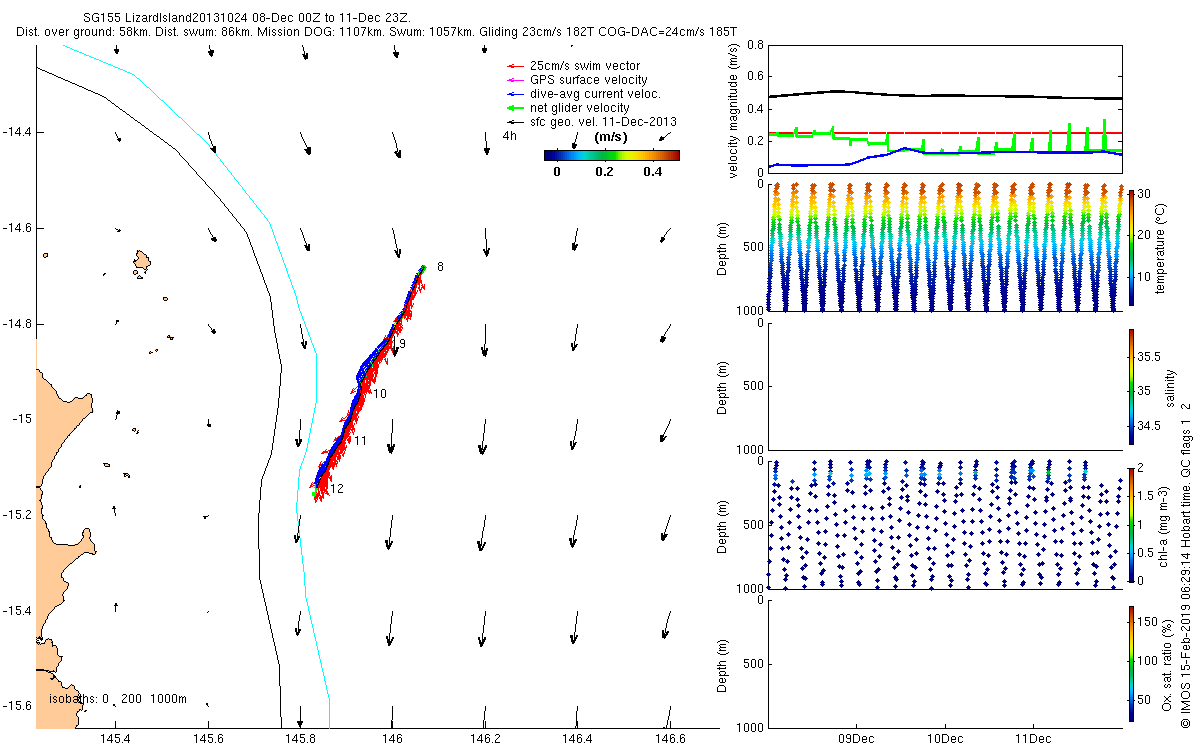
Task: Click day label 10 on glider track
Action: (379, 394)
